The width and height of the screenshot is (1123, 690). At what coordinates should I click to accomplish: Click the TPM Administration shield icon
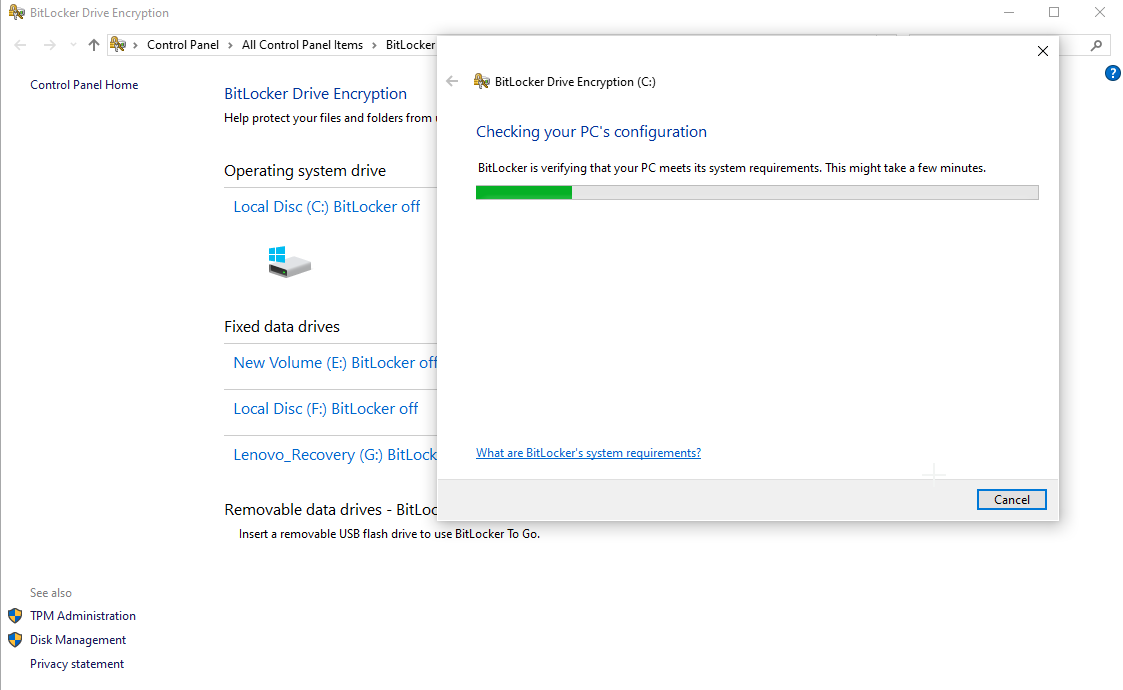(x=14, y=615)
